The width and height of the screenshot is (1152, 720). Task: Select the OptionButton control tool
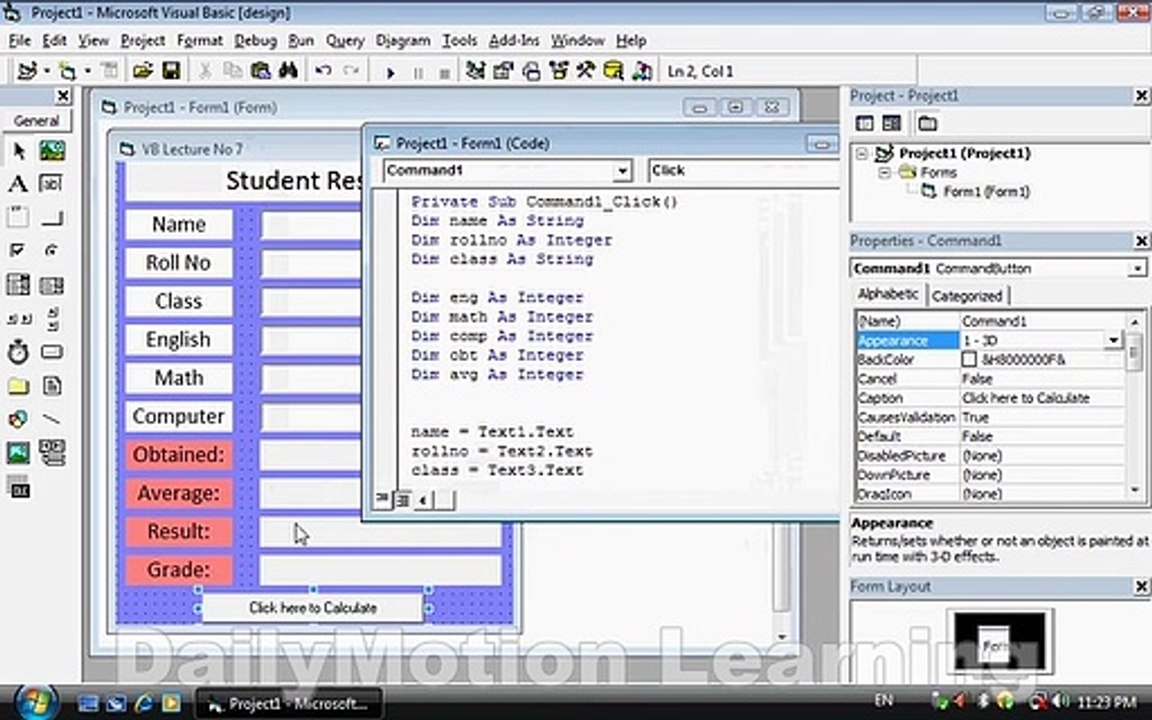coord(51,251)
